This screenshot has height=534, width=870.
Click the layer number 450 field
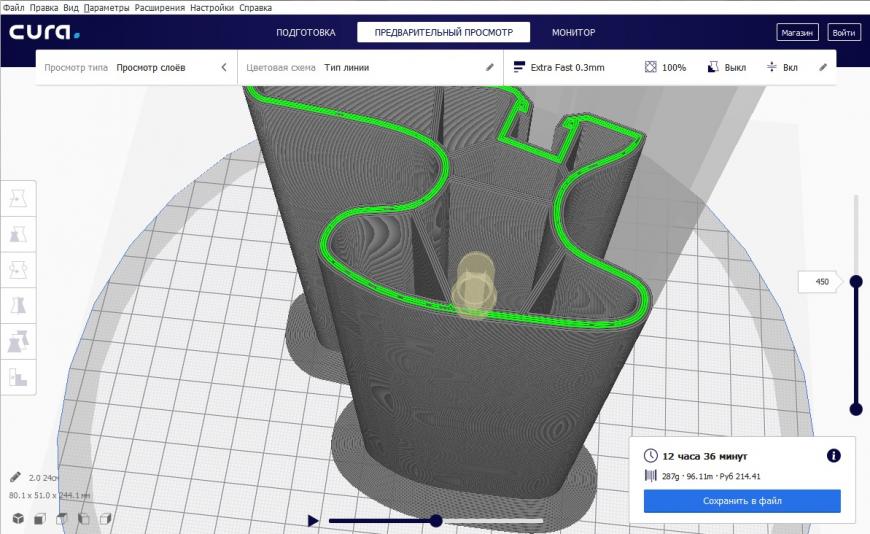822,282
